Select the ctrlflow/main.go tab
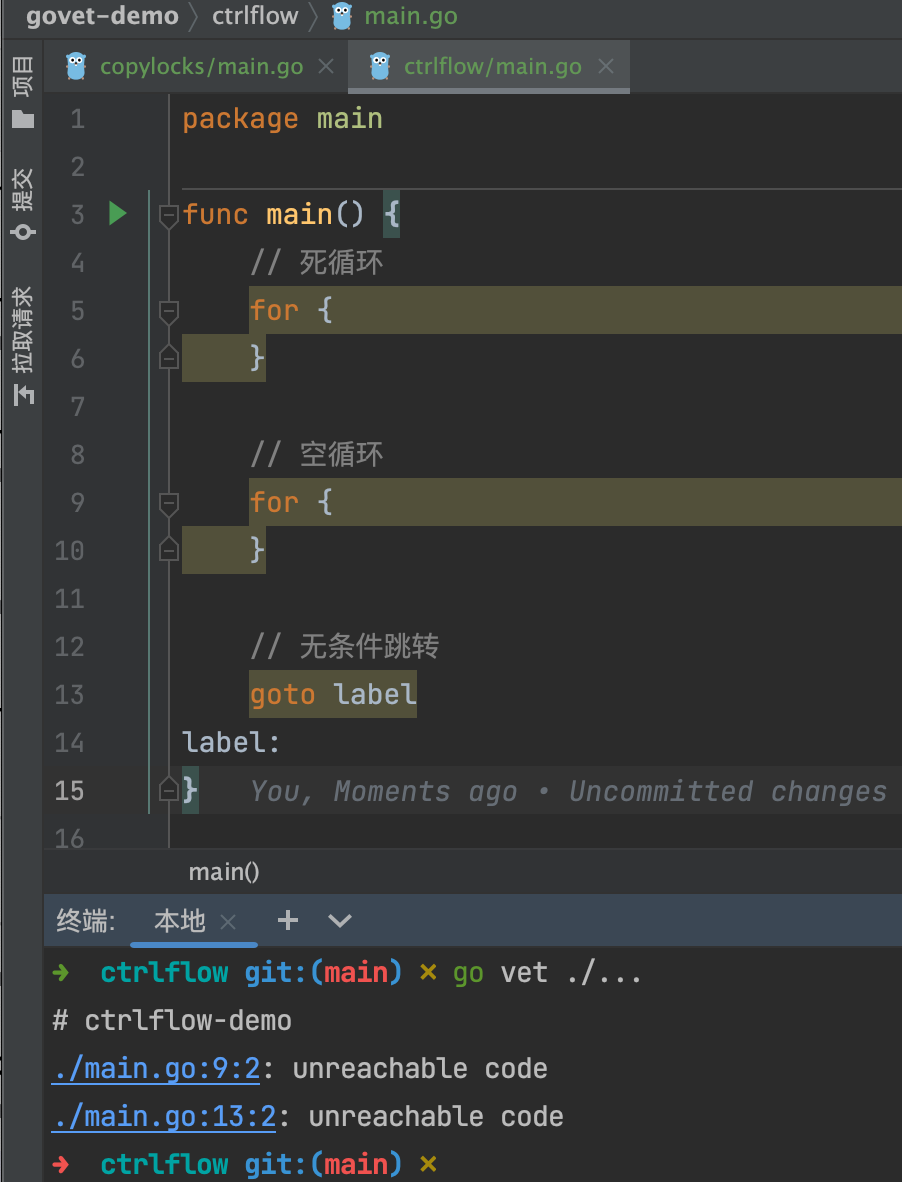This screenshot has height=1182, width=902. point(492,67)
